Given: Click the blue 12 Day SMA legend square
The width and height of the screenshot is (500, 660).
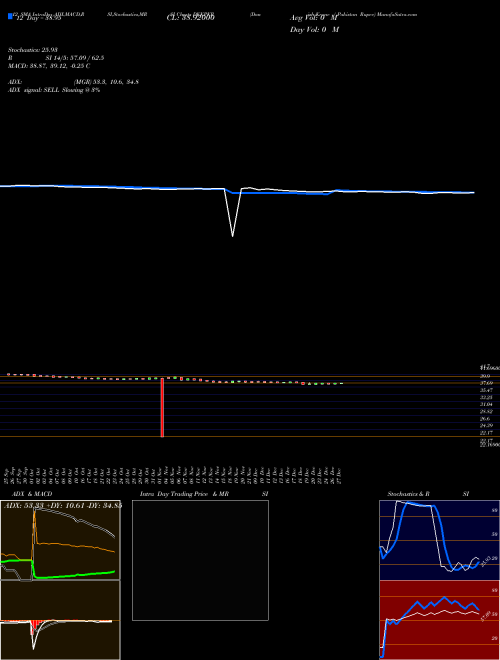Looking at the screenshot, I should [x=10, y=17].
